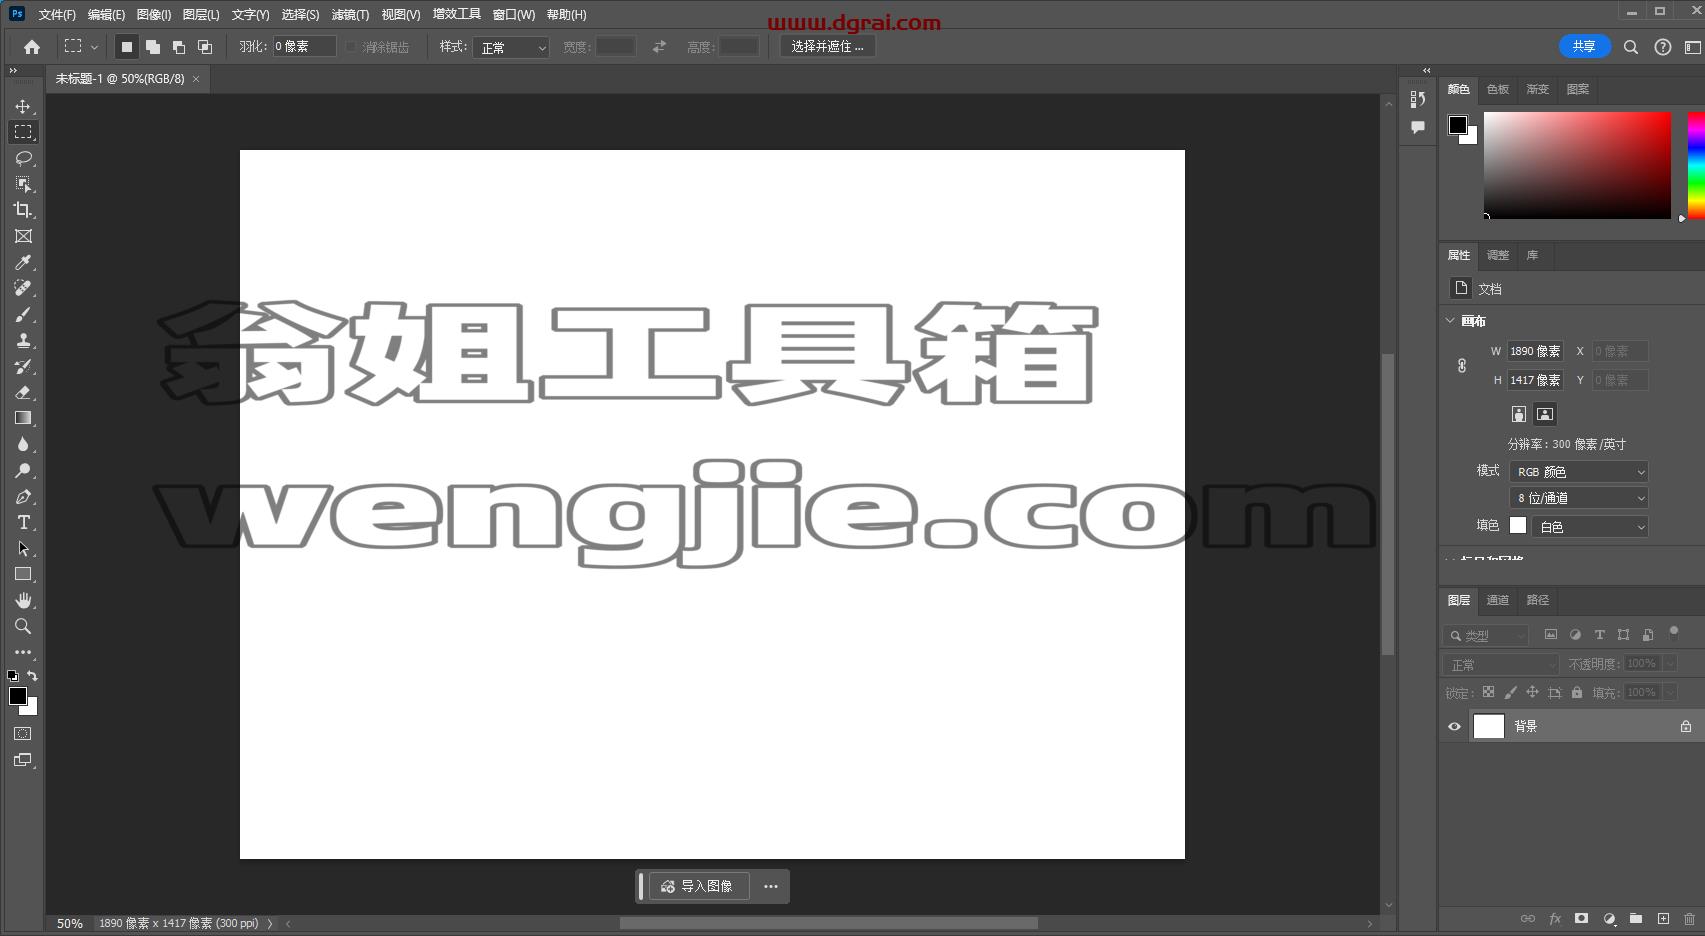Toggle the layer filter on/off switch
Image resolution: width=1705 pixels, height=936 pixels.
[x=1674, y=632]
